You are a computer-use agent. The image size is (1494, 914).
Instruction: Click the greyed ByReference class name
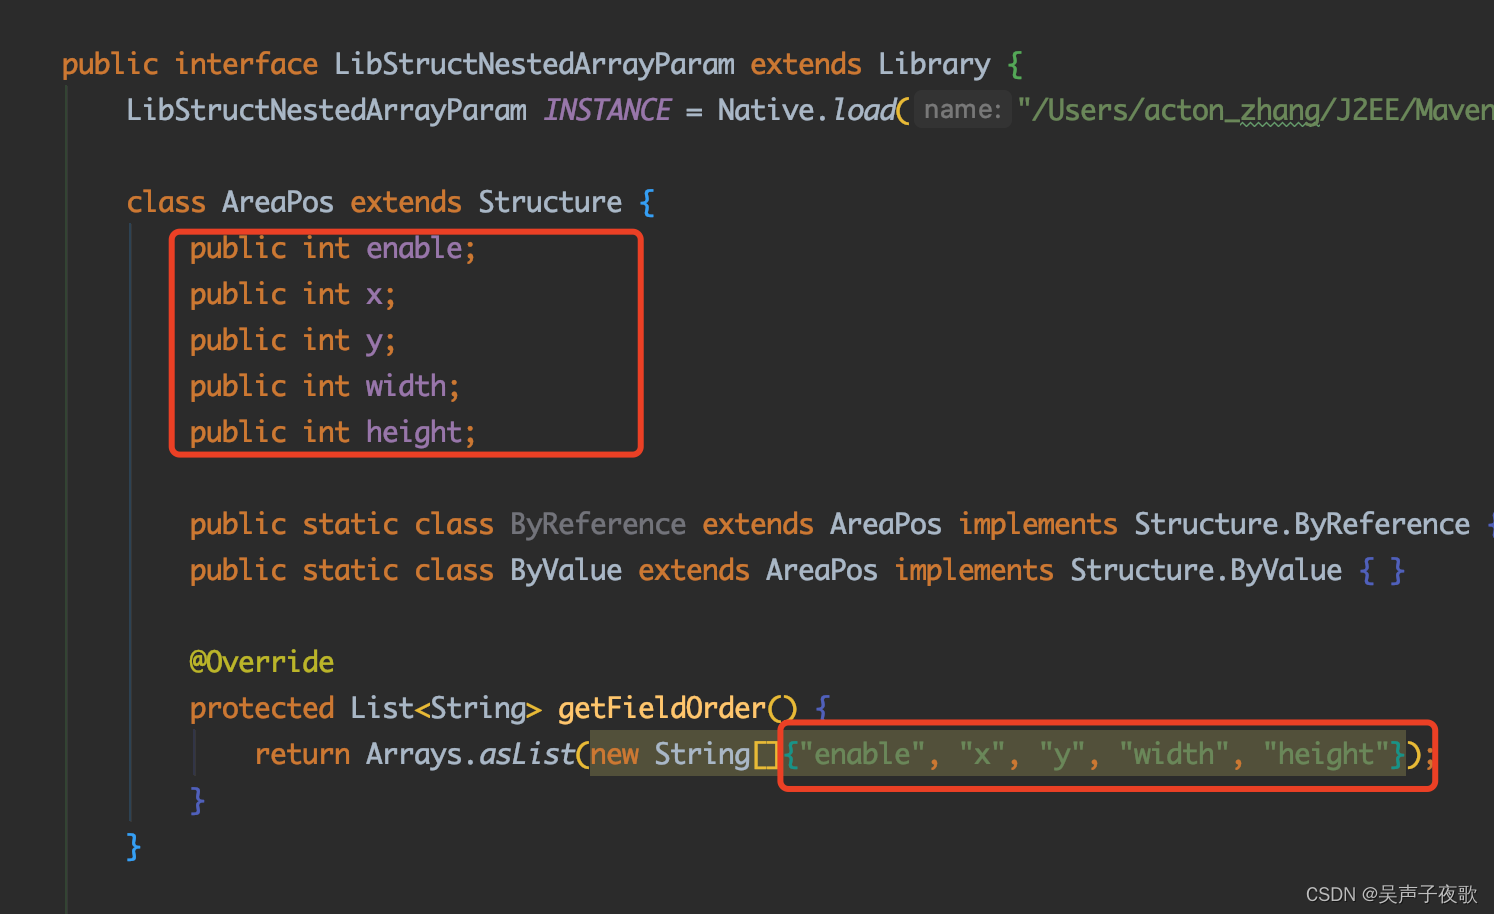pos(598,524)
